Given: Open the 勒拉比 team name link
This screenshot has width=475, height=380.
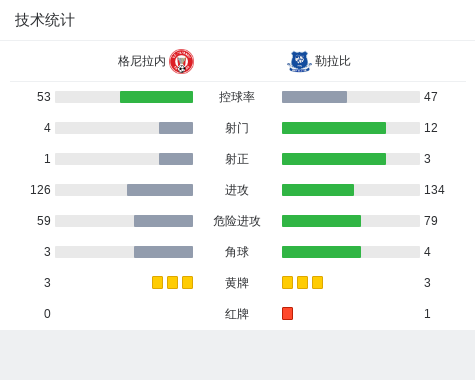Looking at the screenshot, I should coord(333,61).
